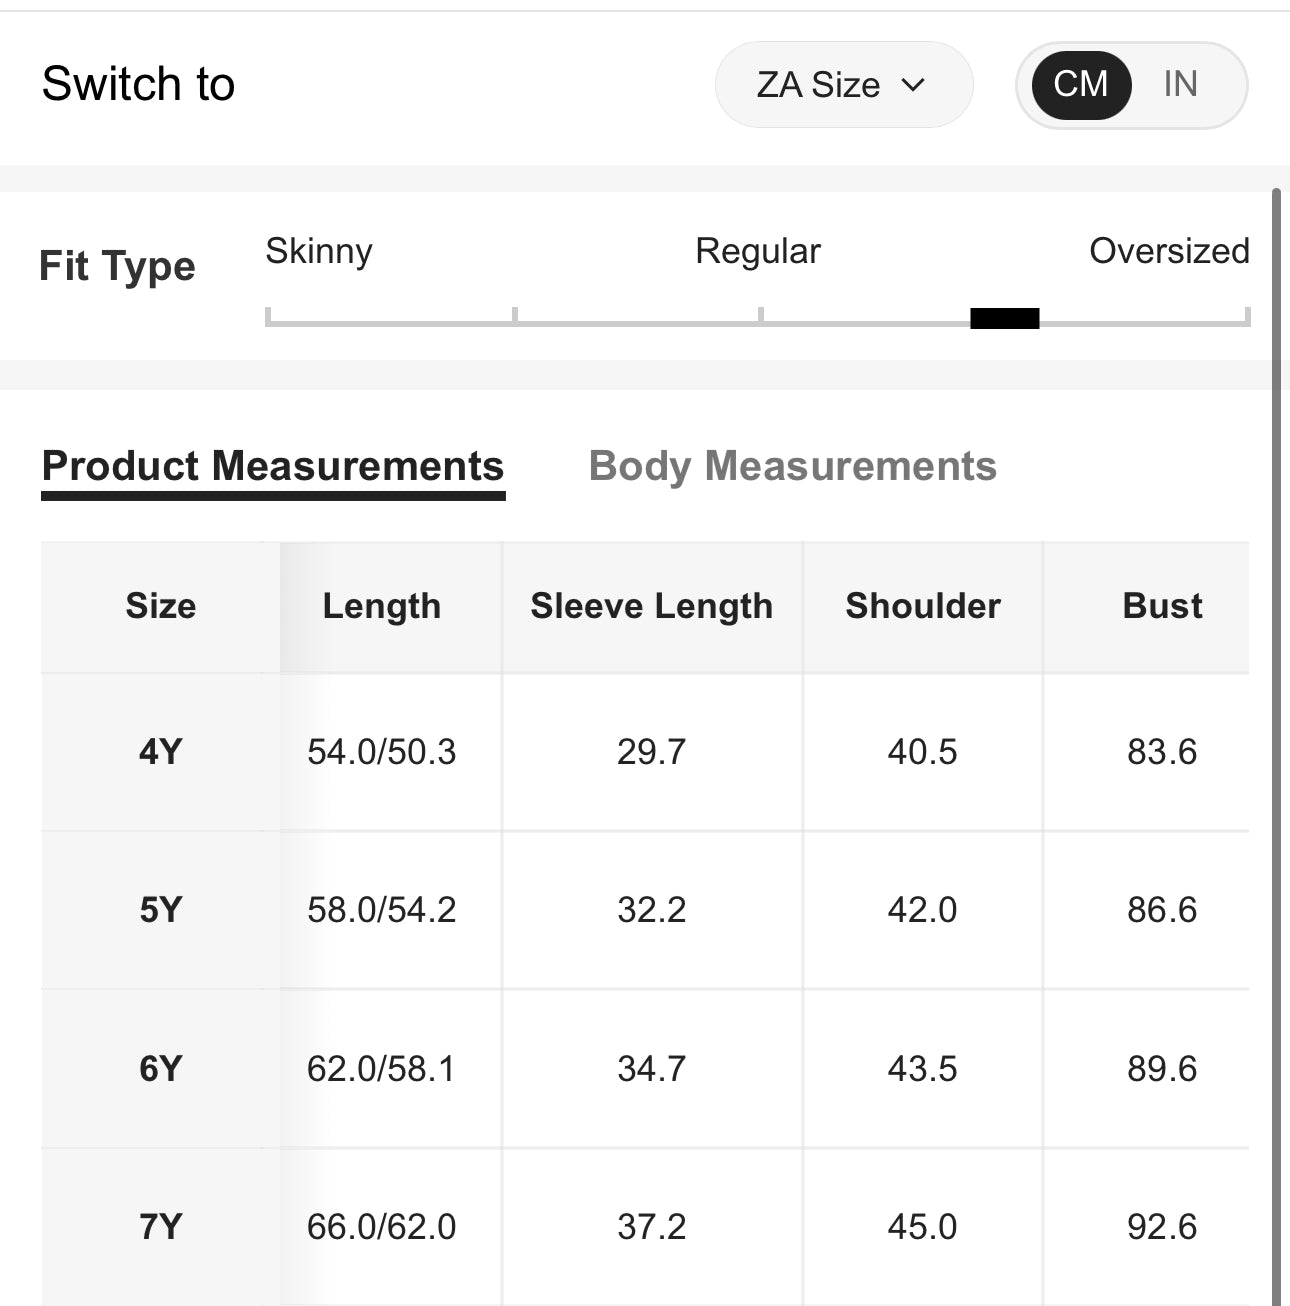Click the Size column header

click(161, 606)
